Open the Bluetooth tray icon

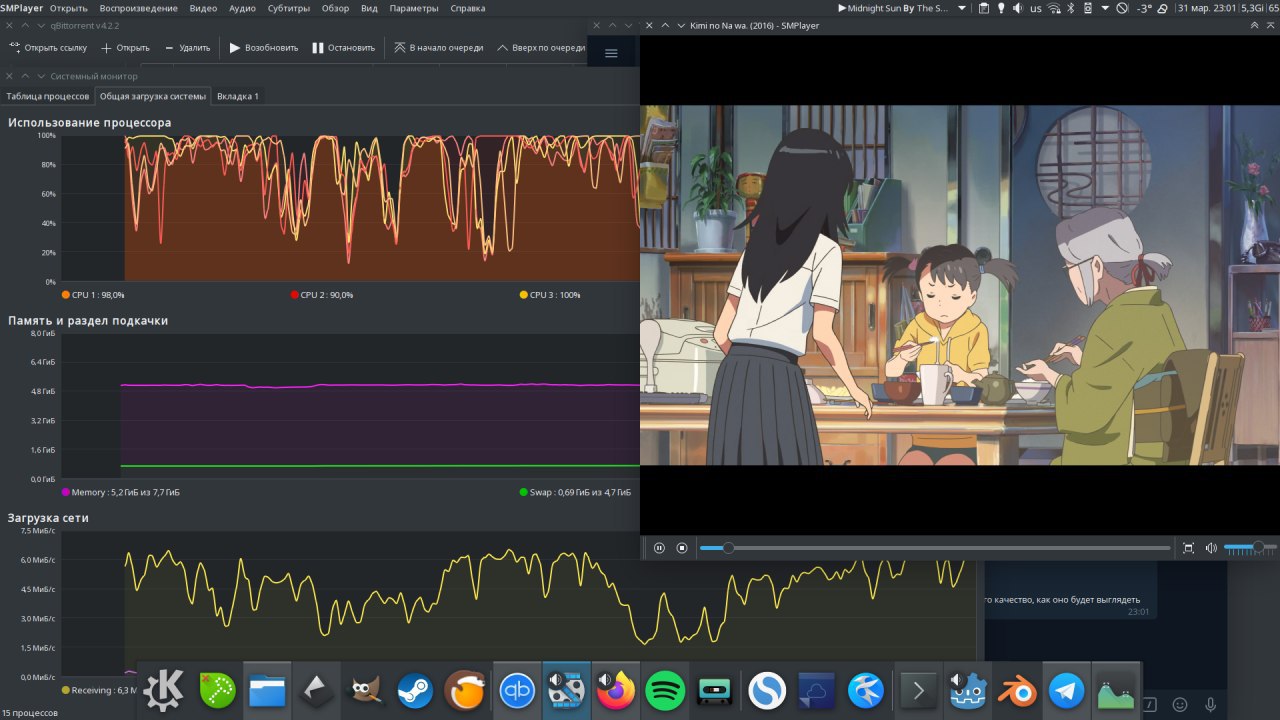point(1070,8)
